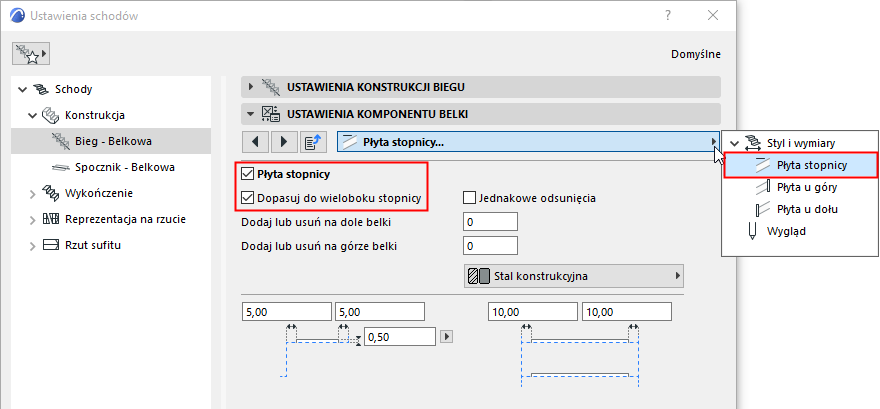880x409 pixels.
Task: Click the Wygląd pen icon
Action: coord(753,231)
